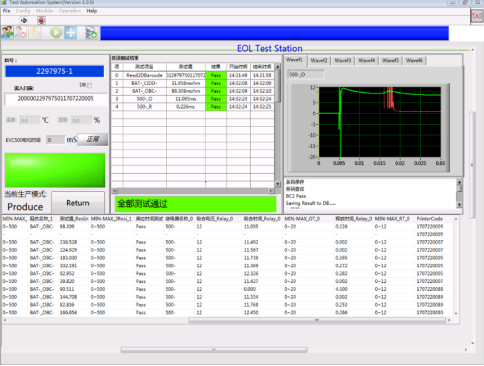Click the green play start test icon
Image resolution: width=484 pixels, height=366 pixels.
pos(56,33)
